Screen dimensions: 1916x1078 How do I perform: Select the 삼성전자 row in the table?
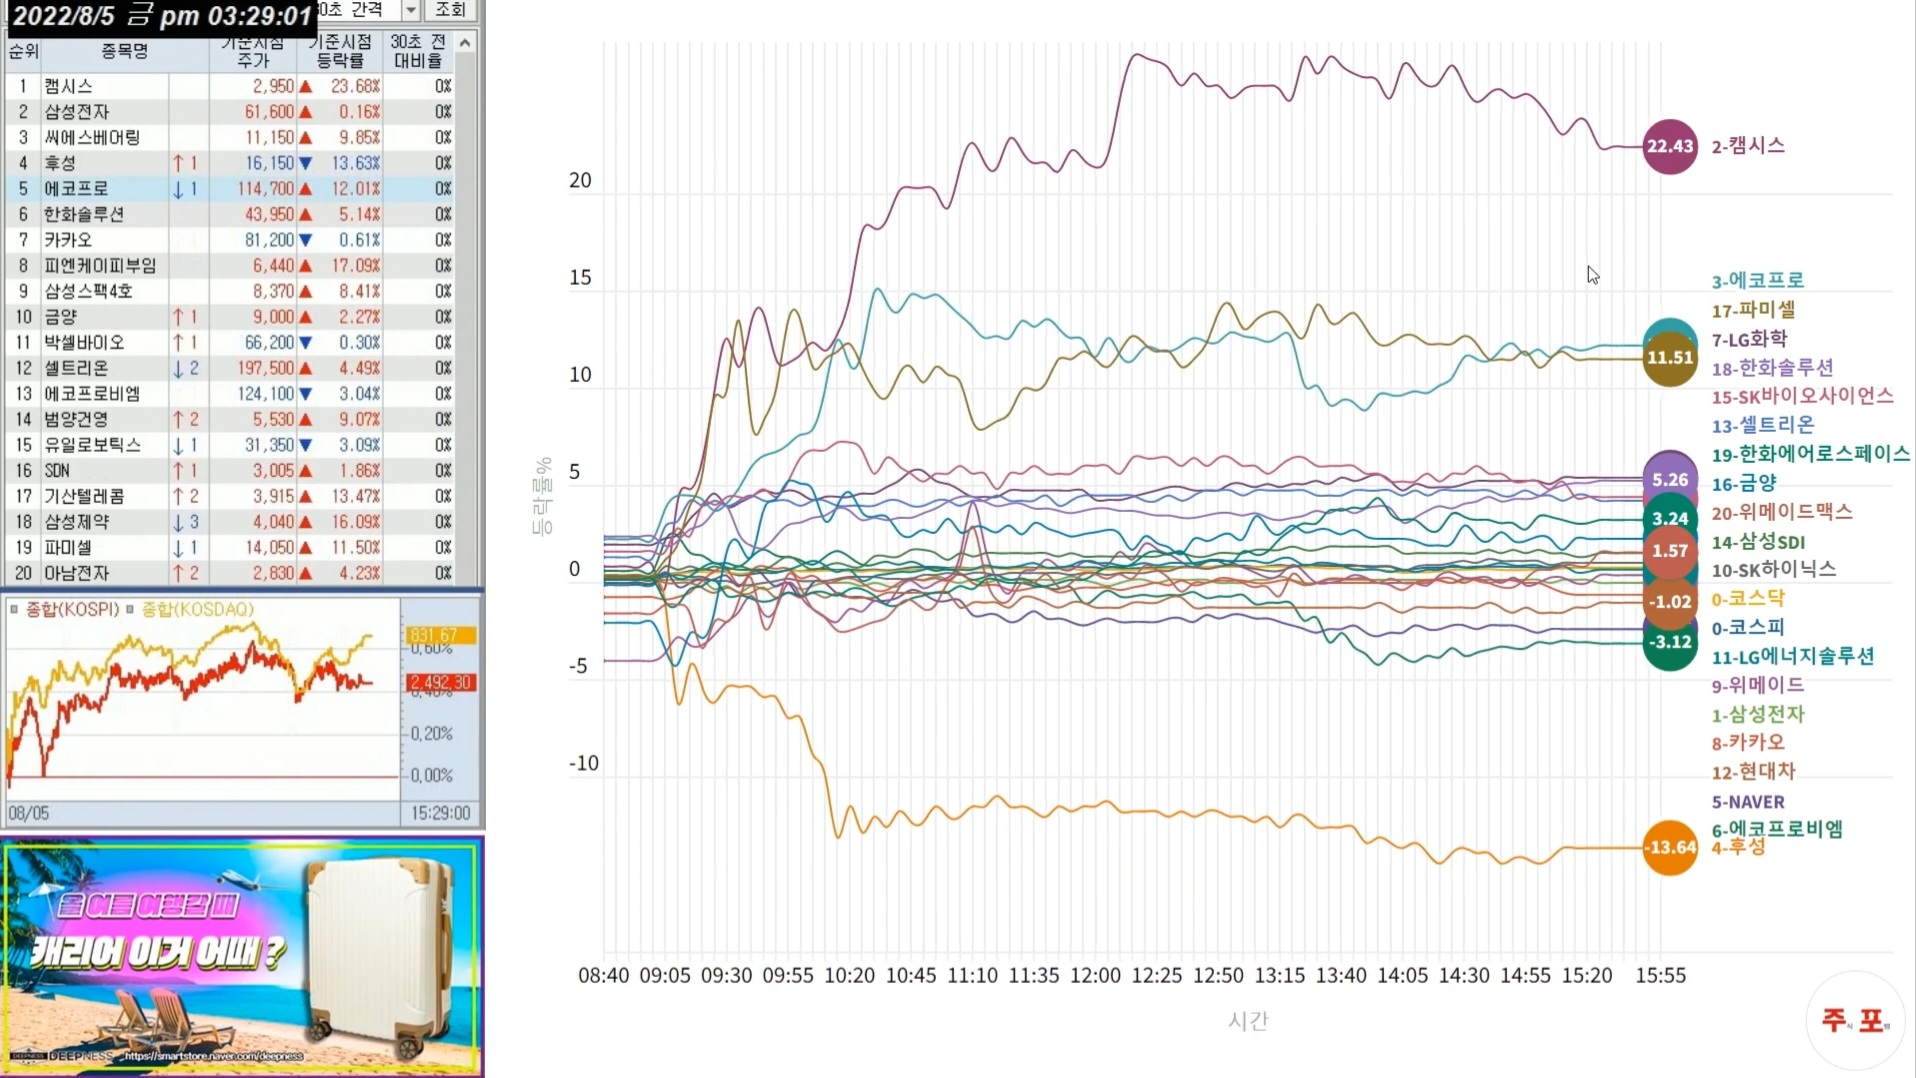tap(230, 112)
